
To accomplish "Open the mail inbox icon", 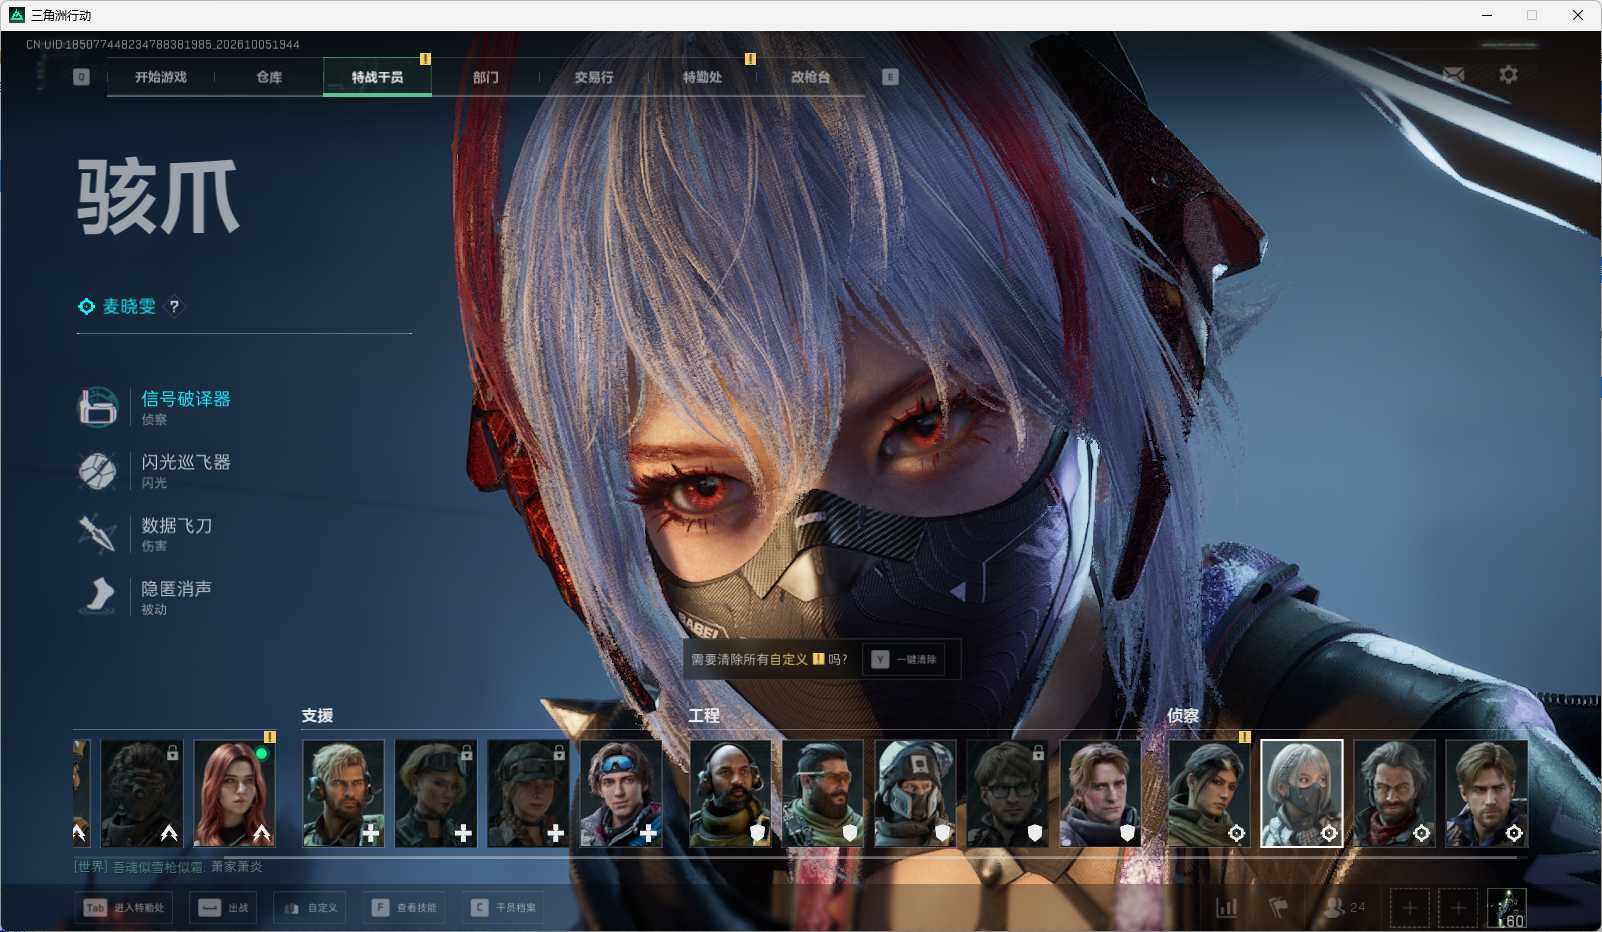I will tap(1453, 75).
